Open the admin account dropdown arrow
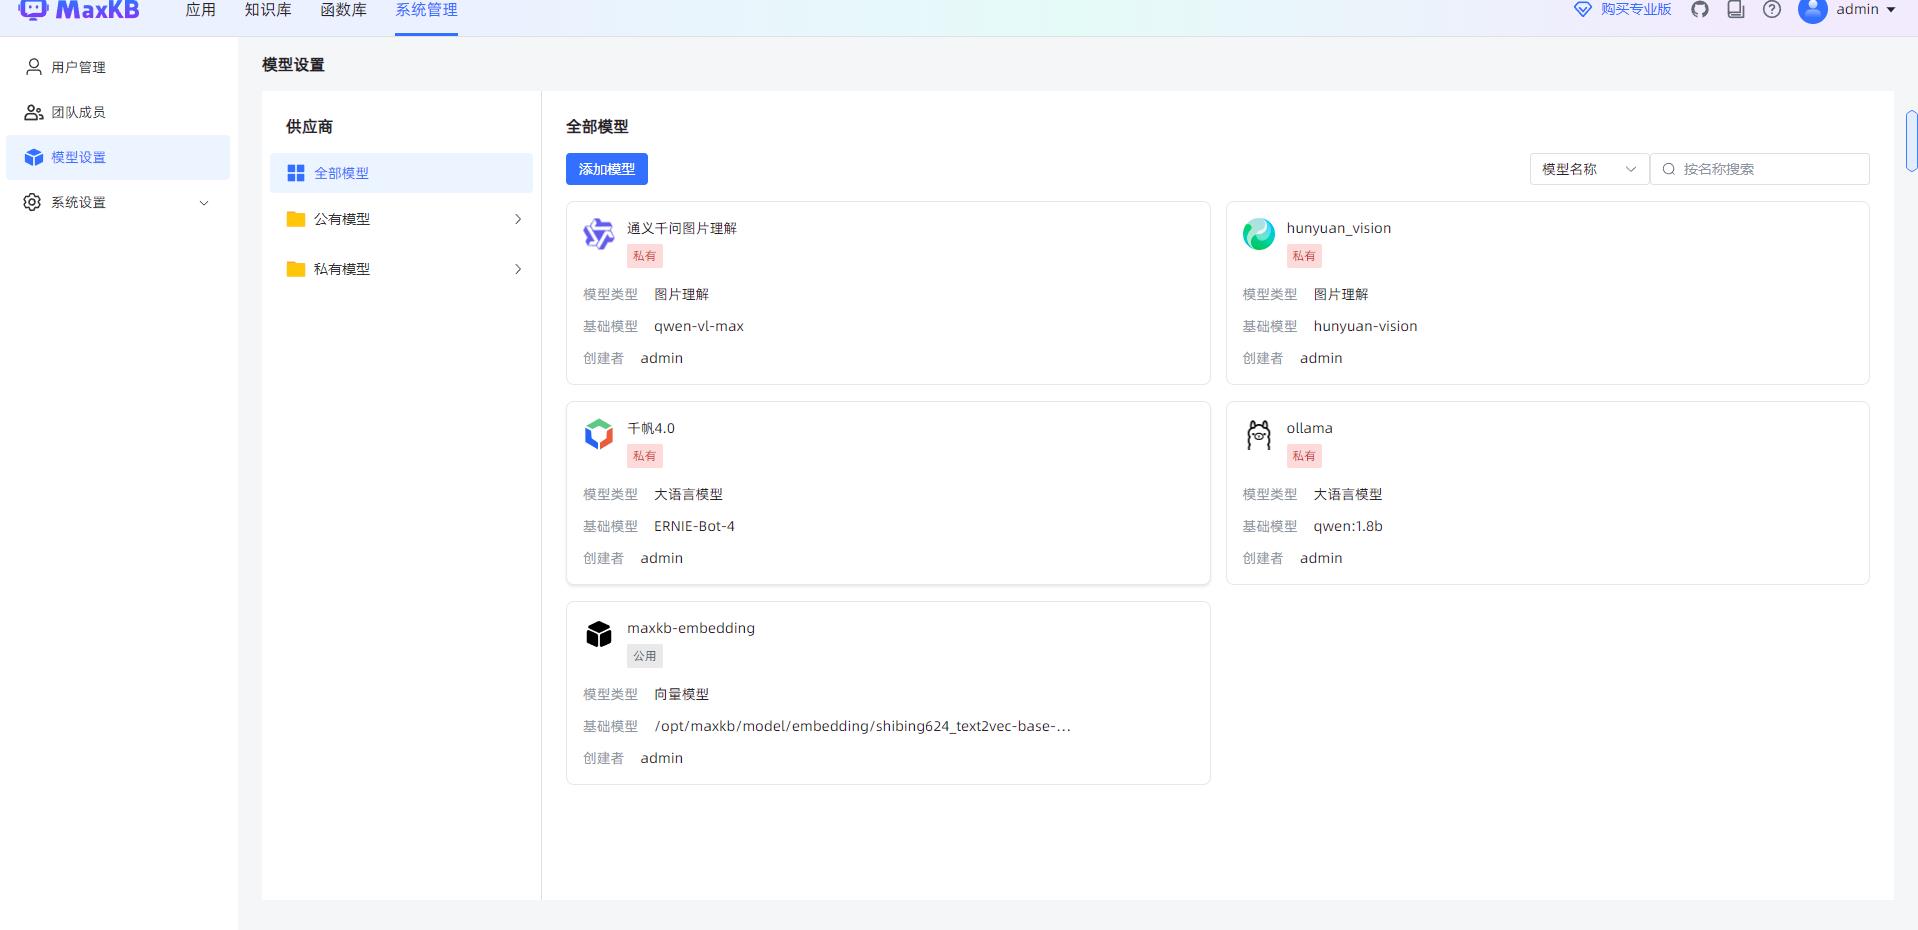 (1891, 10)
